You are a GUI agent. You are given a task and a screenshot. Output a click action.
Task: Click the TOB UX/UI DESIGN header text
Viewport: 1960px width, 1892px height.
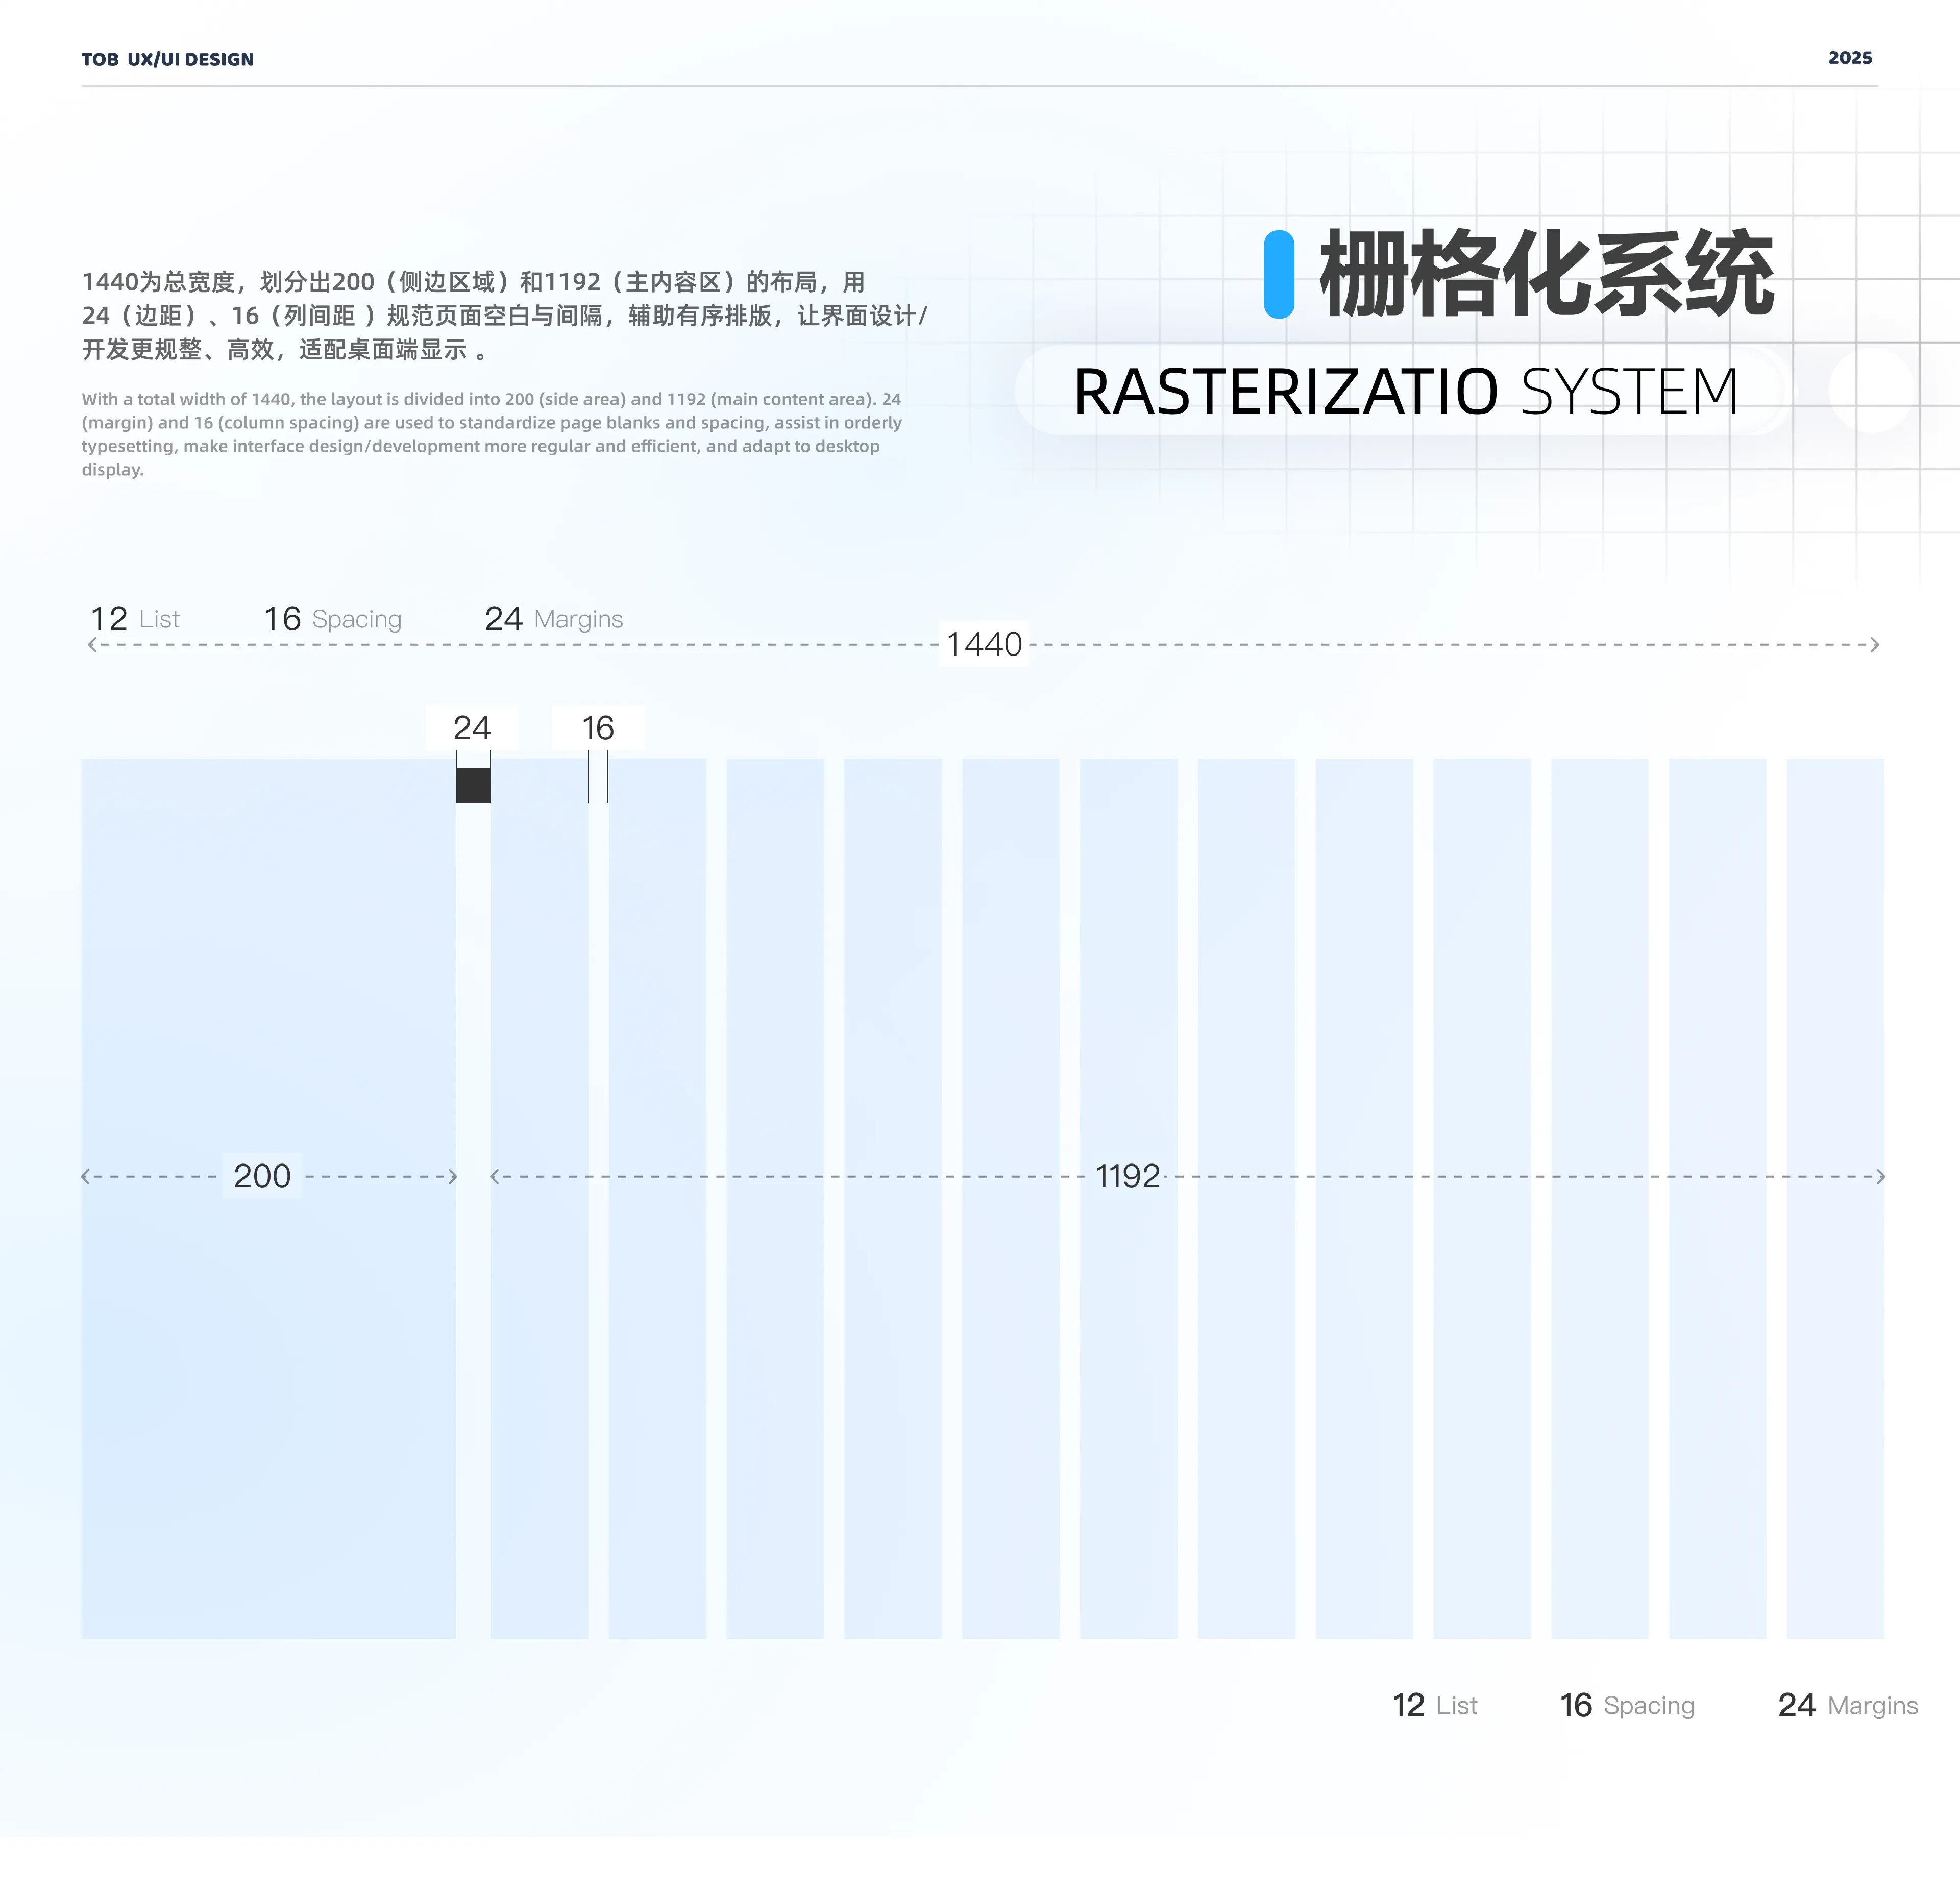point(167,59)
